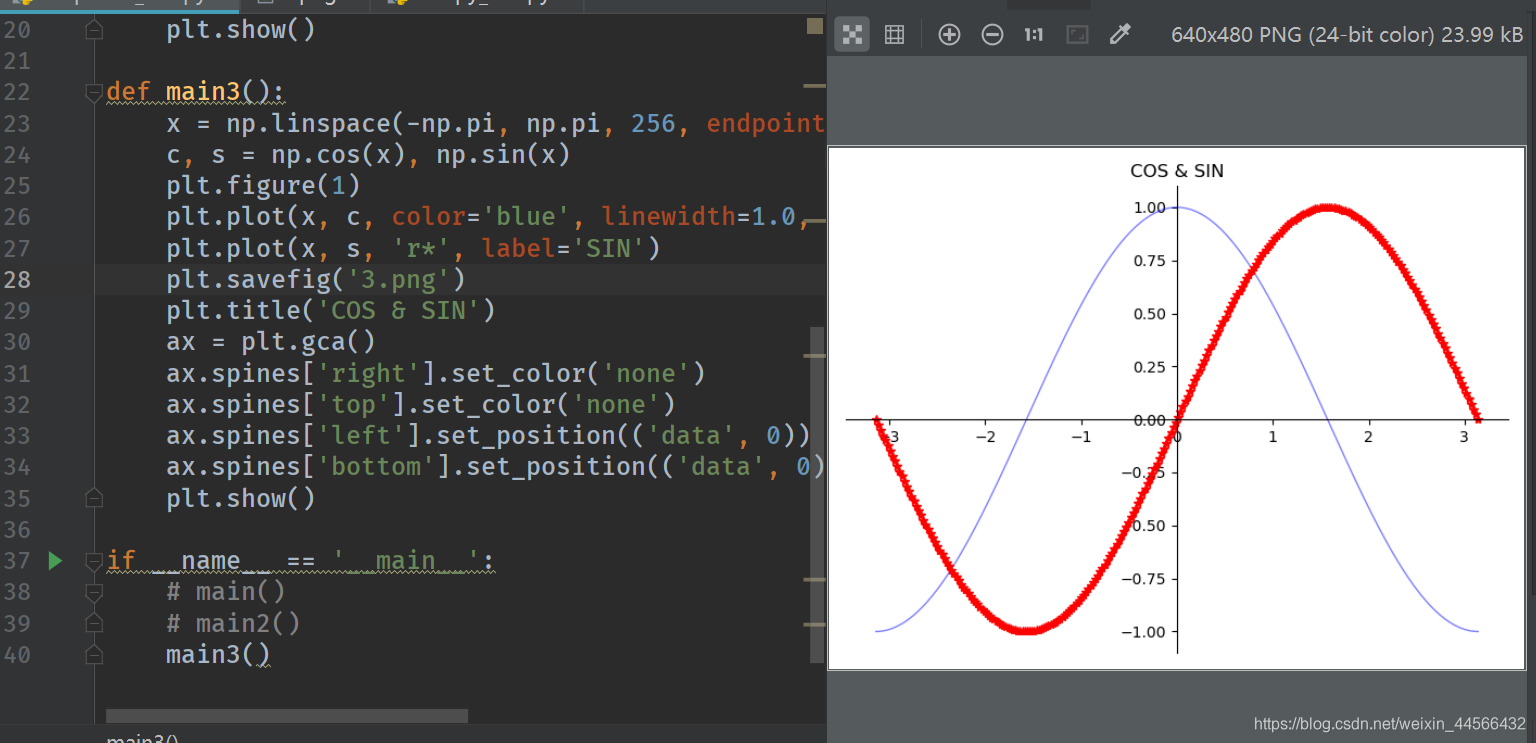Fit the image to the window
Image resolution: width=1536 pixels, height=743 pixels.
click(1078, 33)
